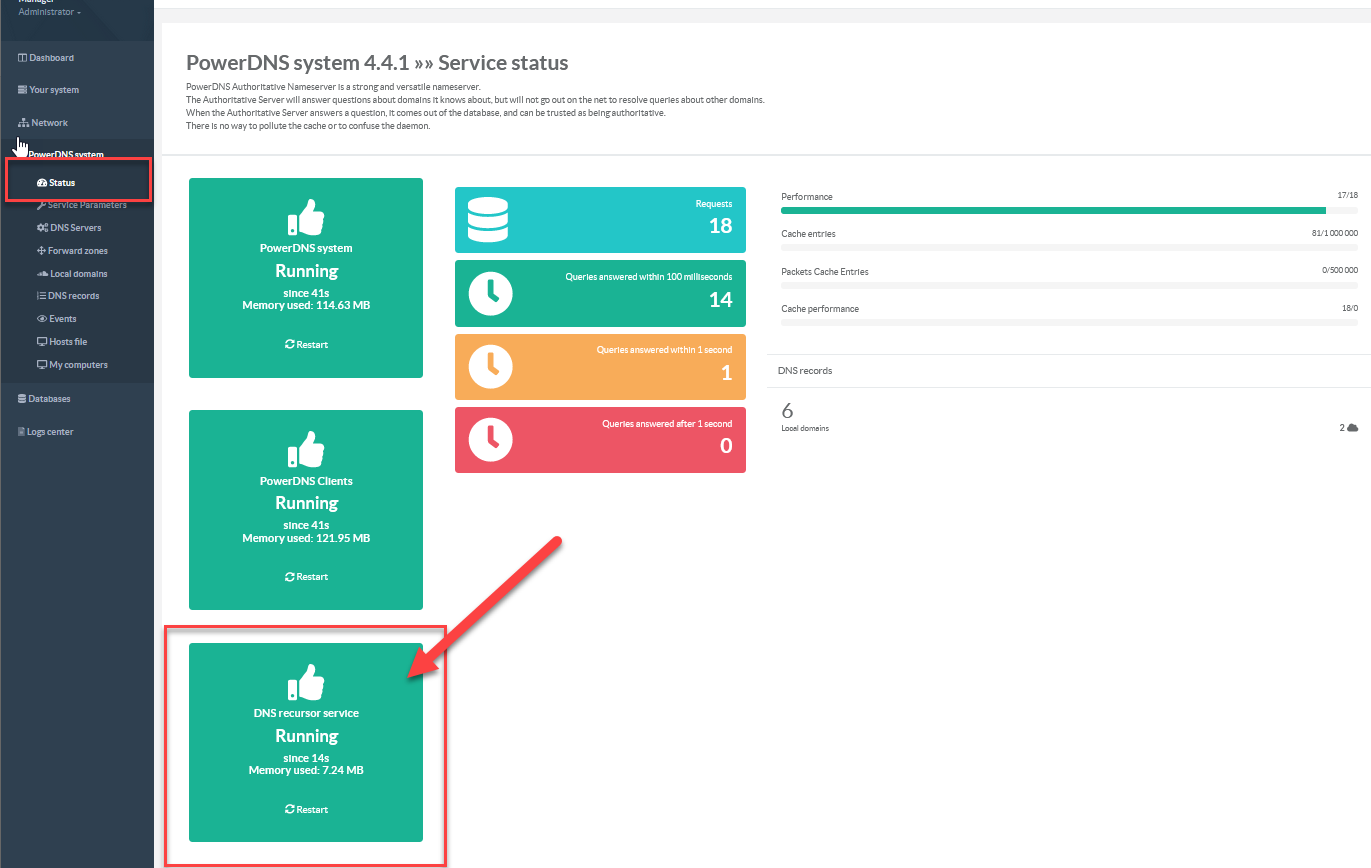Go to My computers
This screenshot has height=868, width=1371.
pos(77,365)
